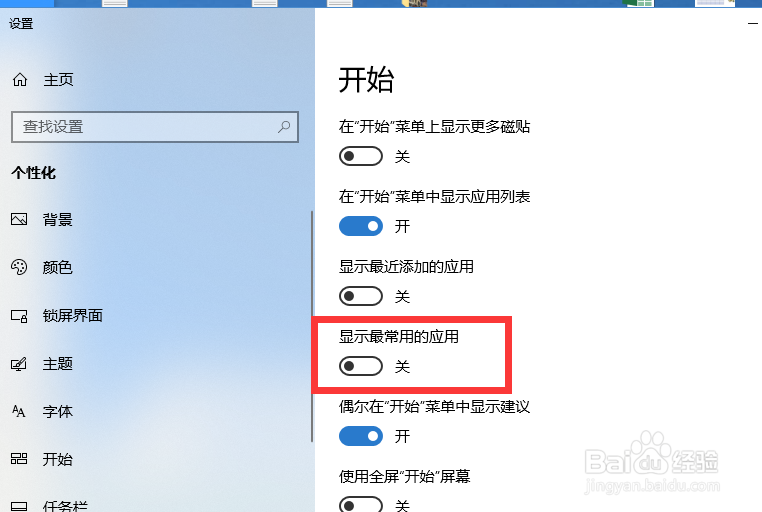The image size is (762, 512).
Task: Click the 背景 picture icon
Action: pyautogui.click(x=19, y=219)
